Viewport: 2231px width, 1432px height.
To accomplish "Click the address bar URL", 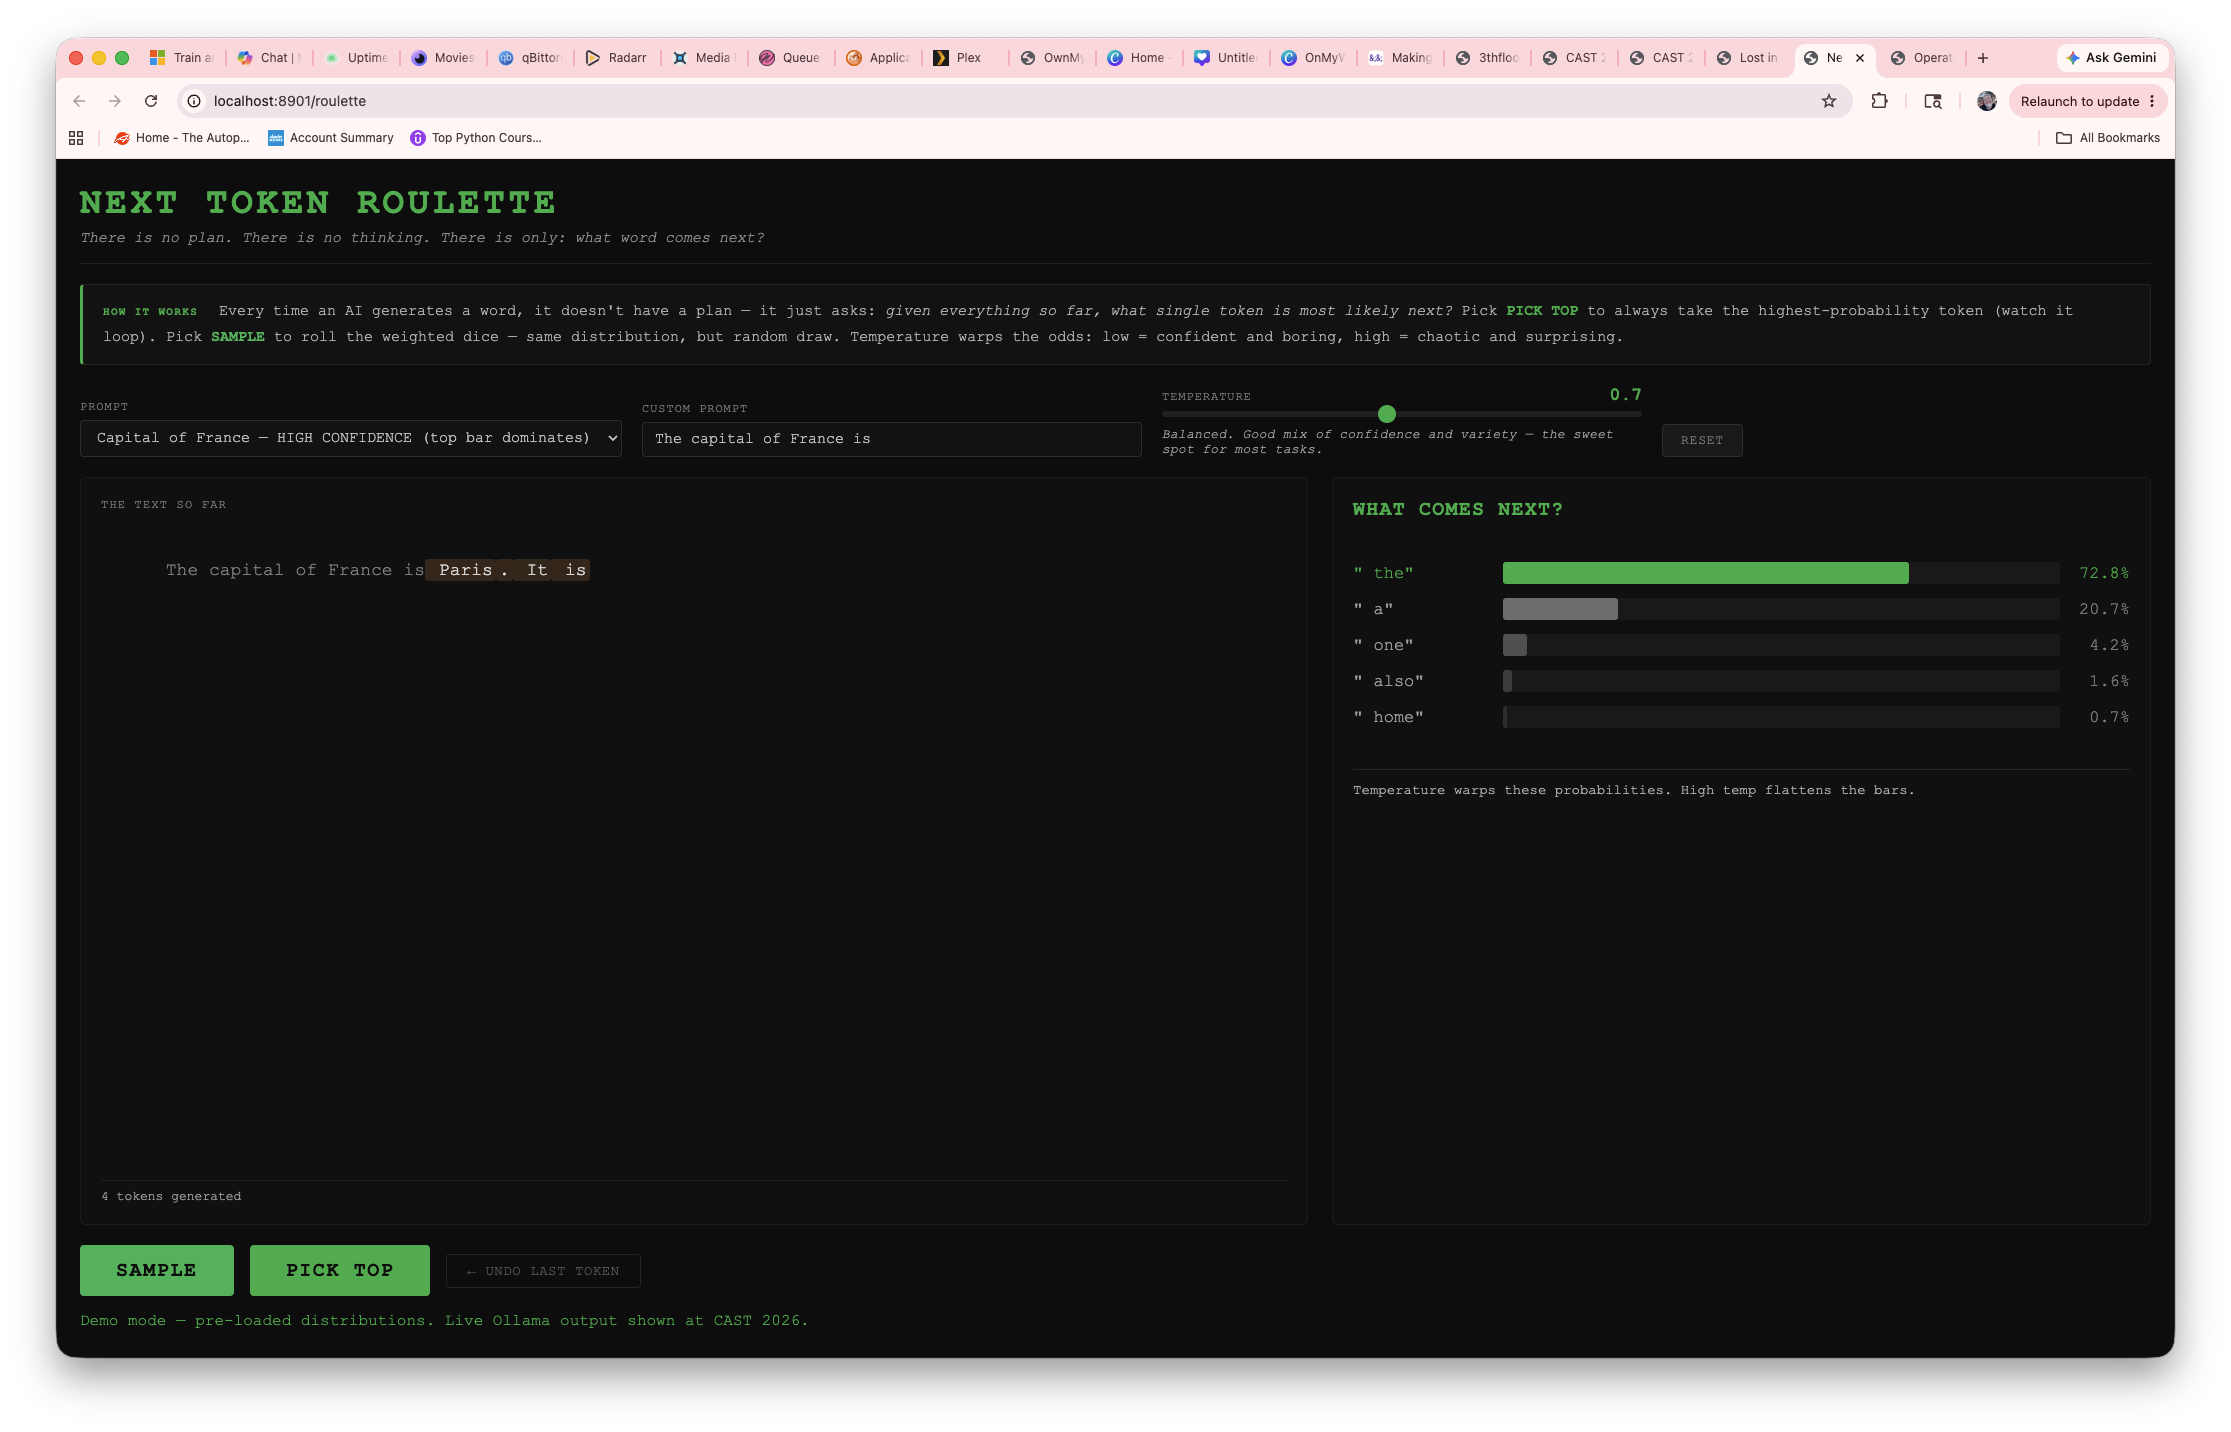I will click(290, 101).
